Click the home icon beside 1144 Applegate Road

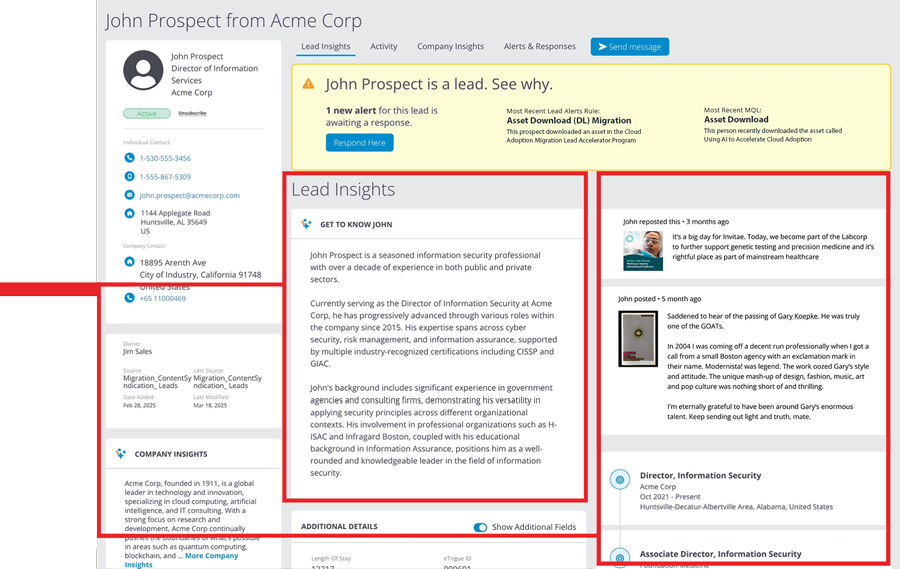click(x=129, y=213)
